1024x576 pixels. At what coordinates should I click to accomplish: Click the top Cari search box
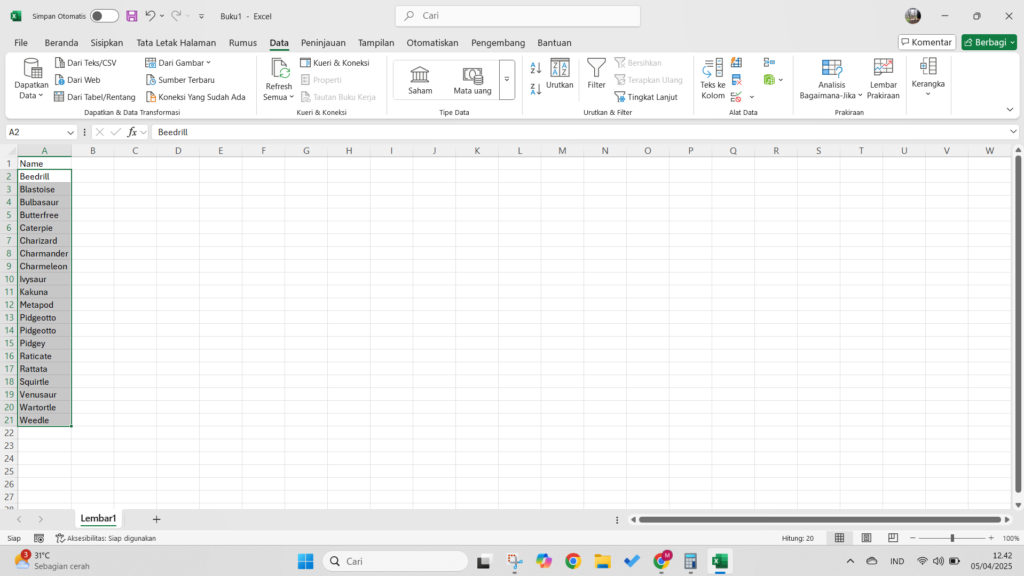(x=518, y=16)
